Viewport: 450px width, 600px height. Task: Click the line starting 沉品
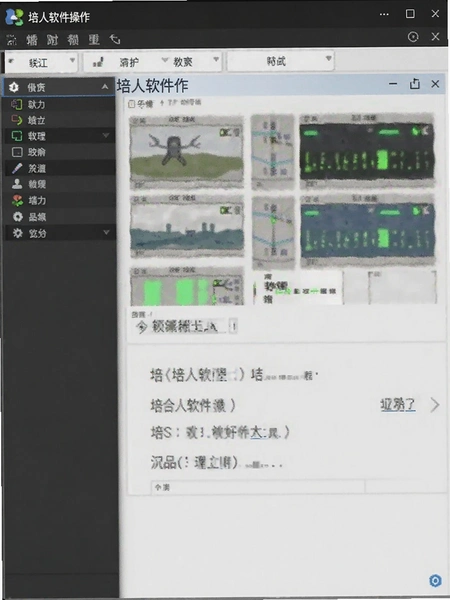pyautogui.click(x=216, y=463)
